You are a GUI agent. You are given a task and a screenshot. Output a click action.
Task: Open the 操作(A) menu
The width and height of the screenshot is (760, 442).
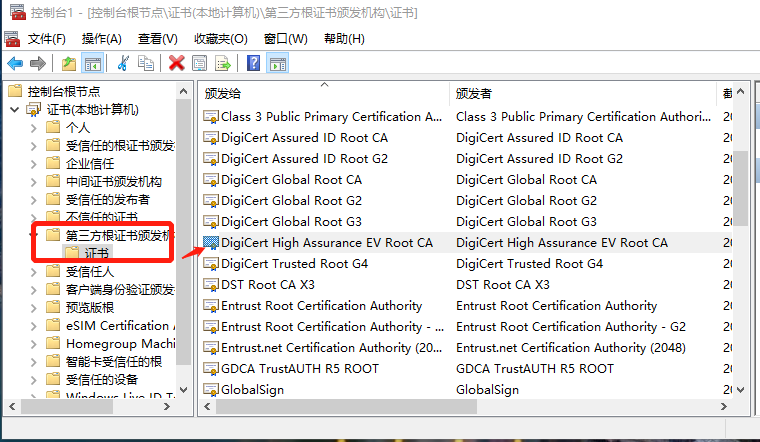point(101,39)
